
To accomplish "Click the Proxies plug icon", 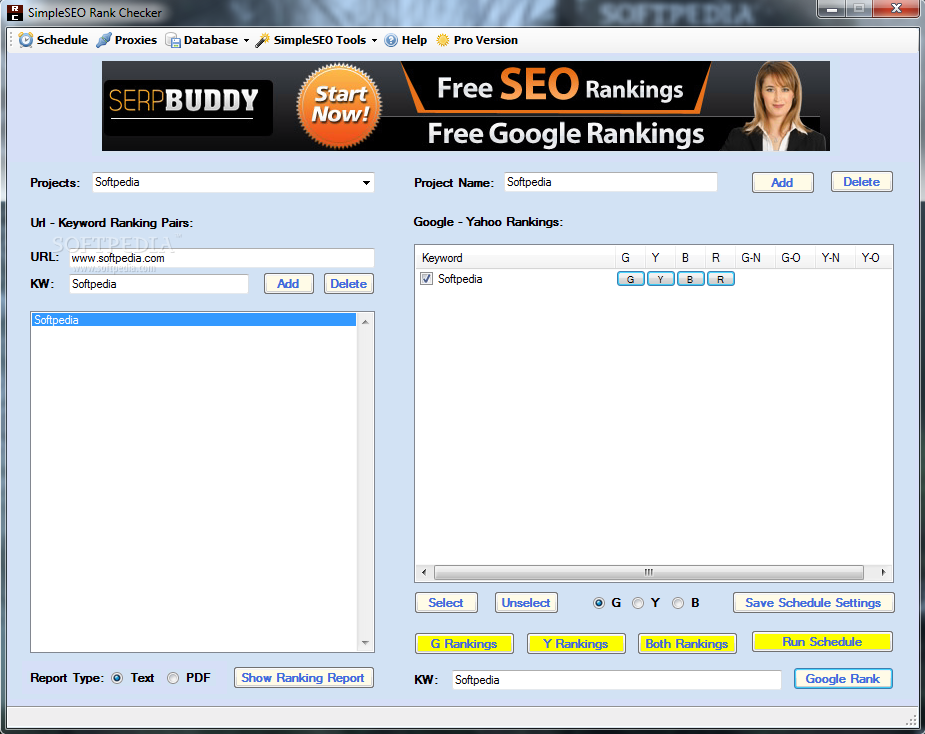I will [104, 40].
